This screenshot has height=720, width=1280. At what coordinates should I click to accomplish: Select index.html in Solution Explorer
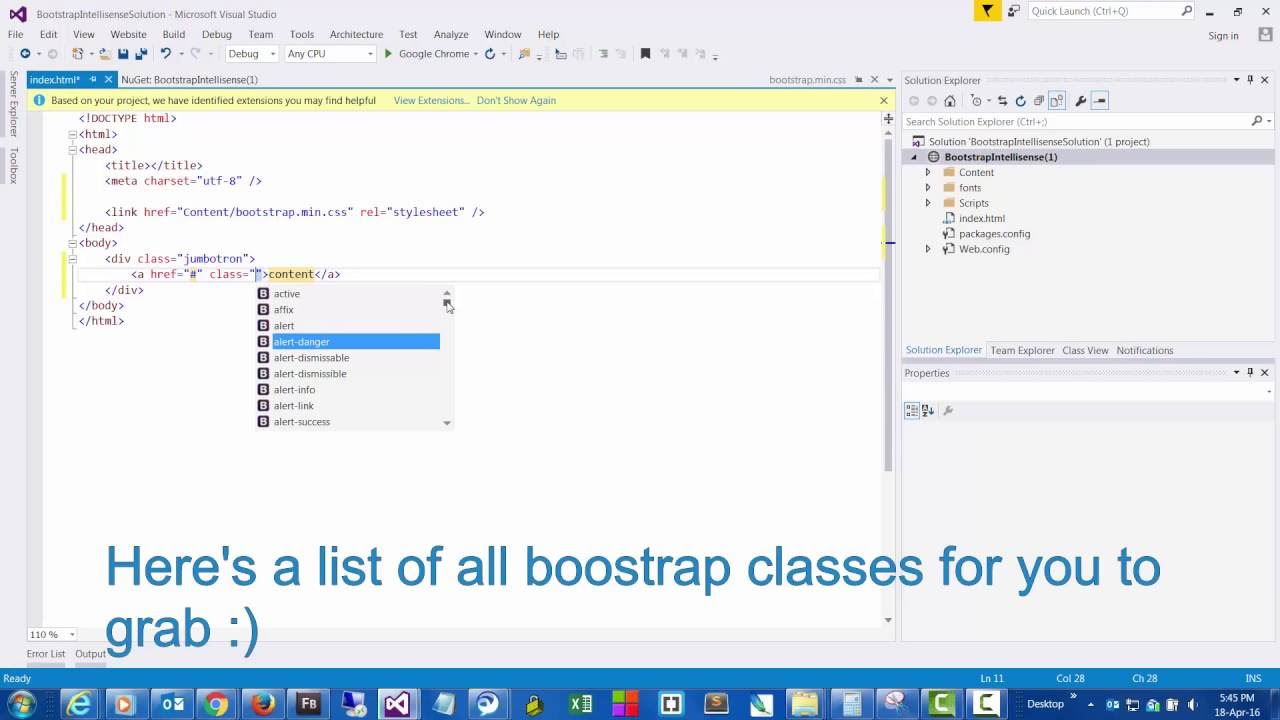click(x=981, y=218)
